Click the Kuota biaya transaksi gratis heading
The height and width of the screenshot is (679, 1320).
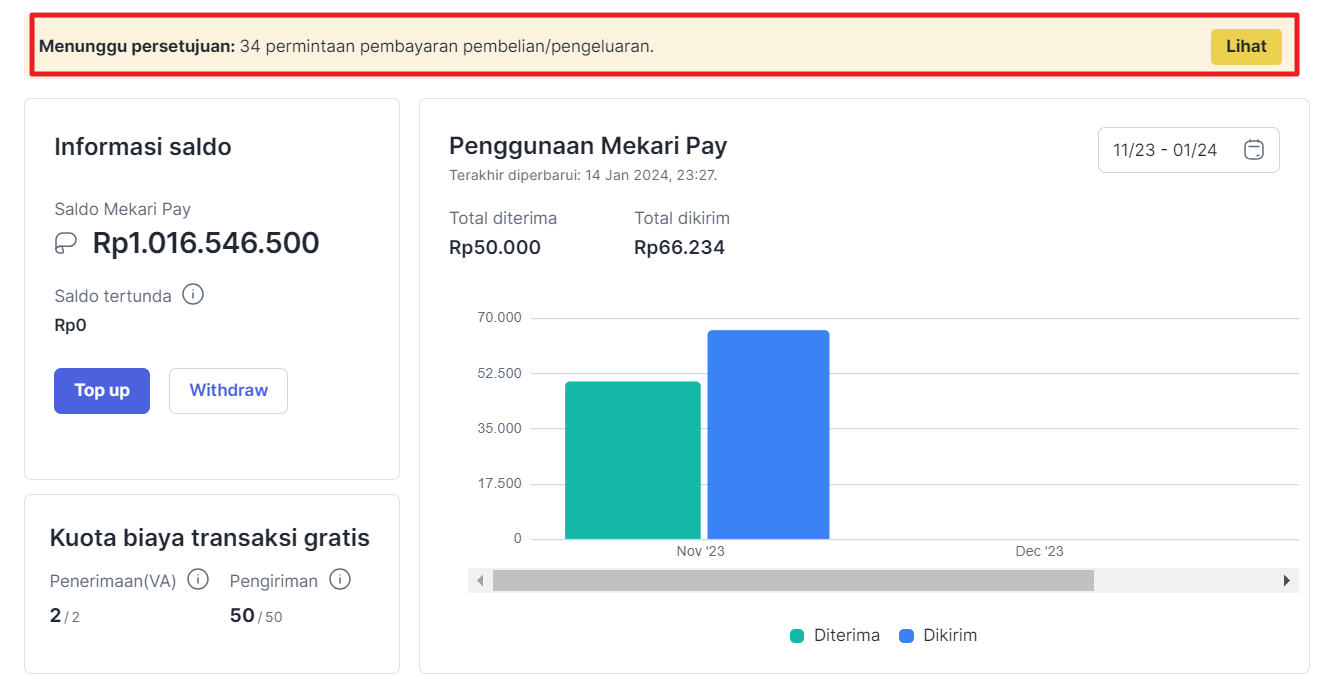pyautogui.click(x=210, y=538)
